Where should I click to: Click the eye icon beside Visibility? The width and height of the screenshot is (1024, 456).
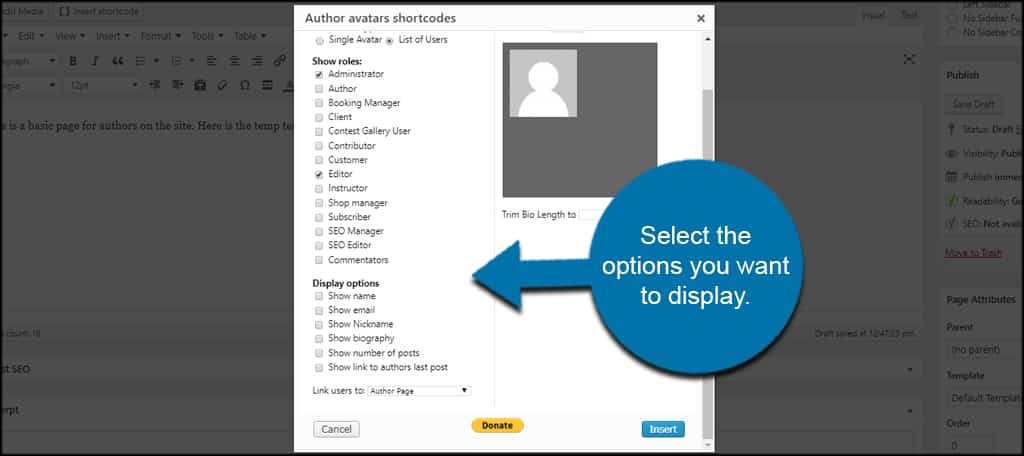pyautogui.click(x=951, y=154)
